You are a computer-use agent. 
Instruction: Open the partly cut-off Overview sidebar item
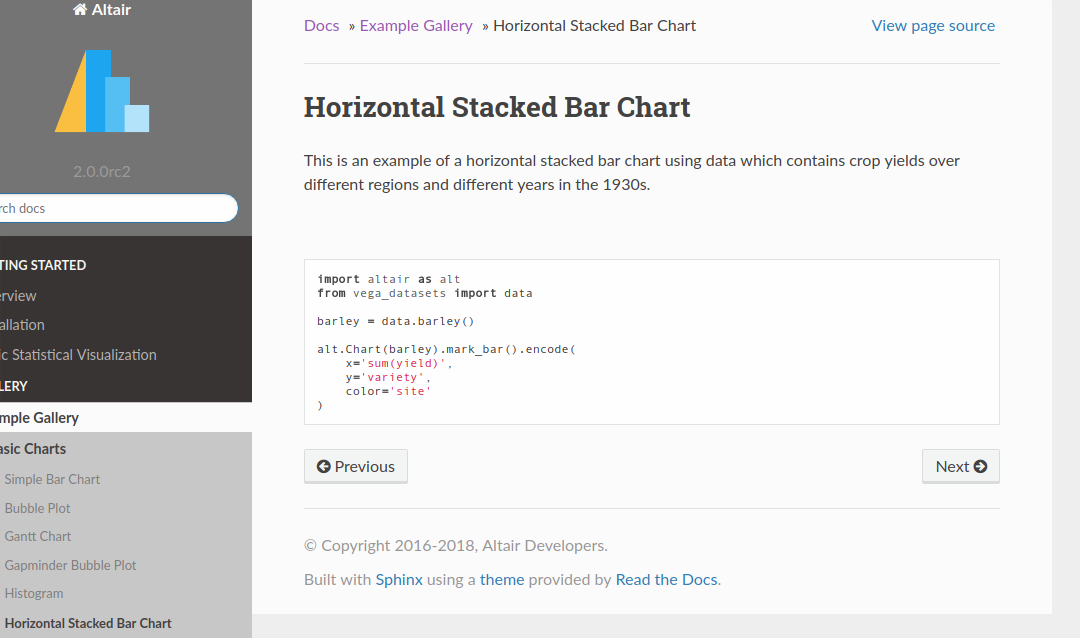pos(19,296)
